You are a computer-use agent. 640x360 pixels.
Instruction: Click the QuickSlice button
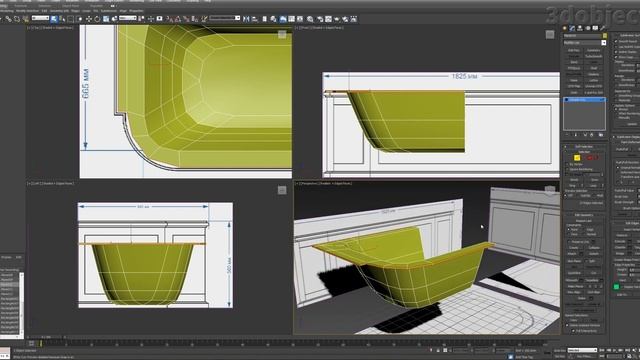[x=574, y=273]
